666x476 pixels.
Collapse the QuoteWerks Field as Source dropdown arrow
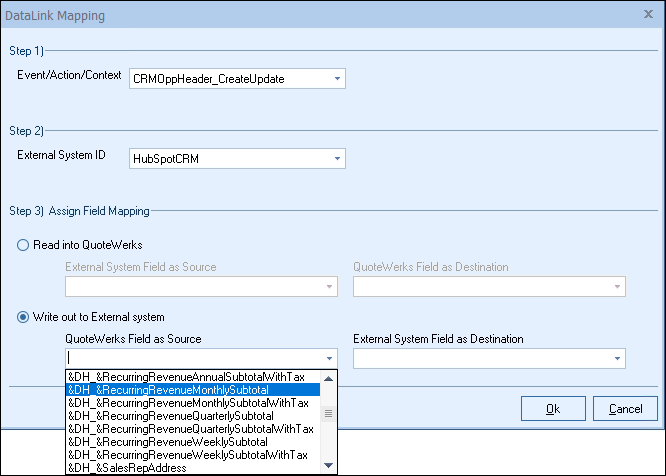(x=328, y=357)
